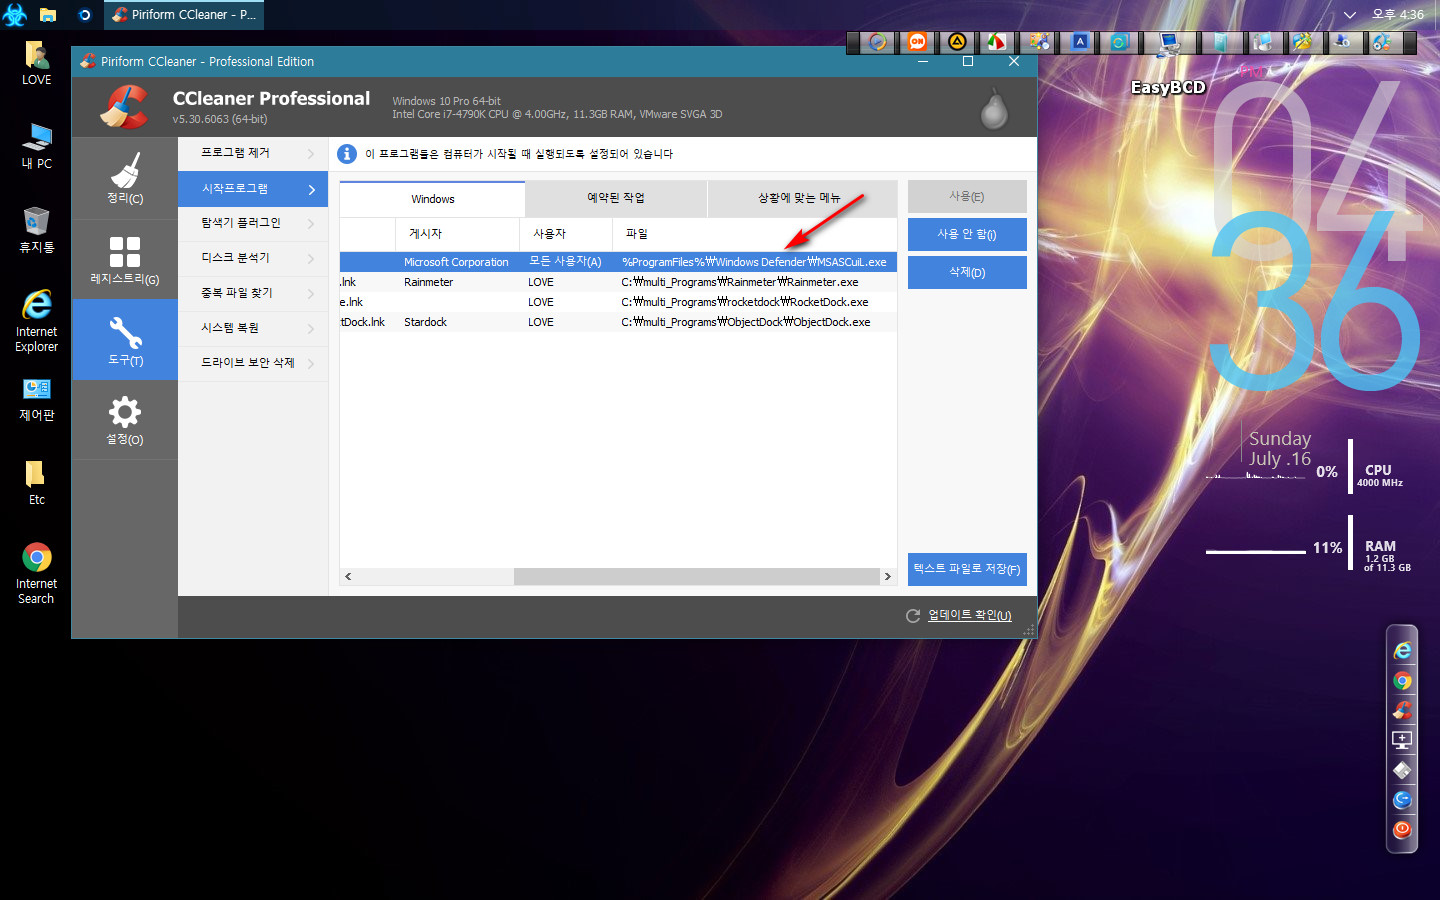Click red power icon in right dock
This screenshot has width=1440, height=900.
1402,830
